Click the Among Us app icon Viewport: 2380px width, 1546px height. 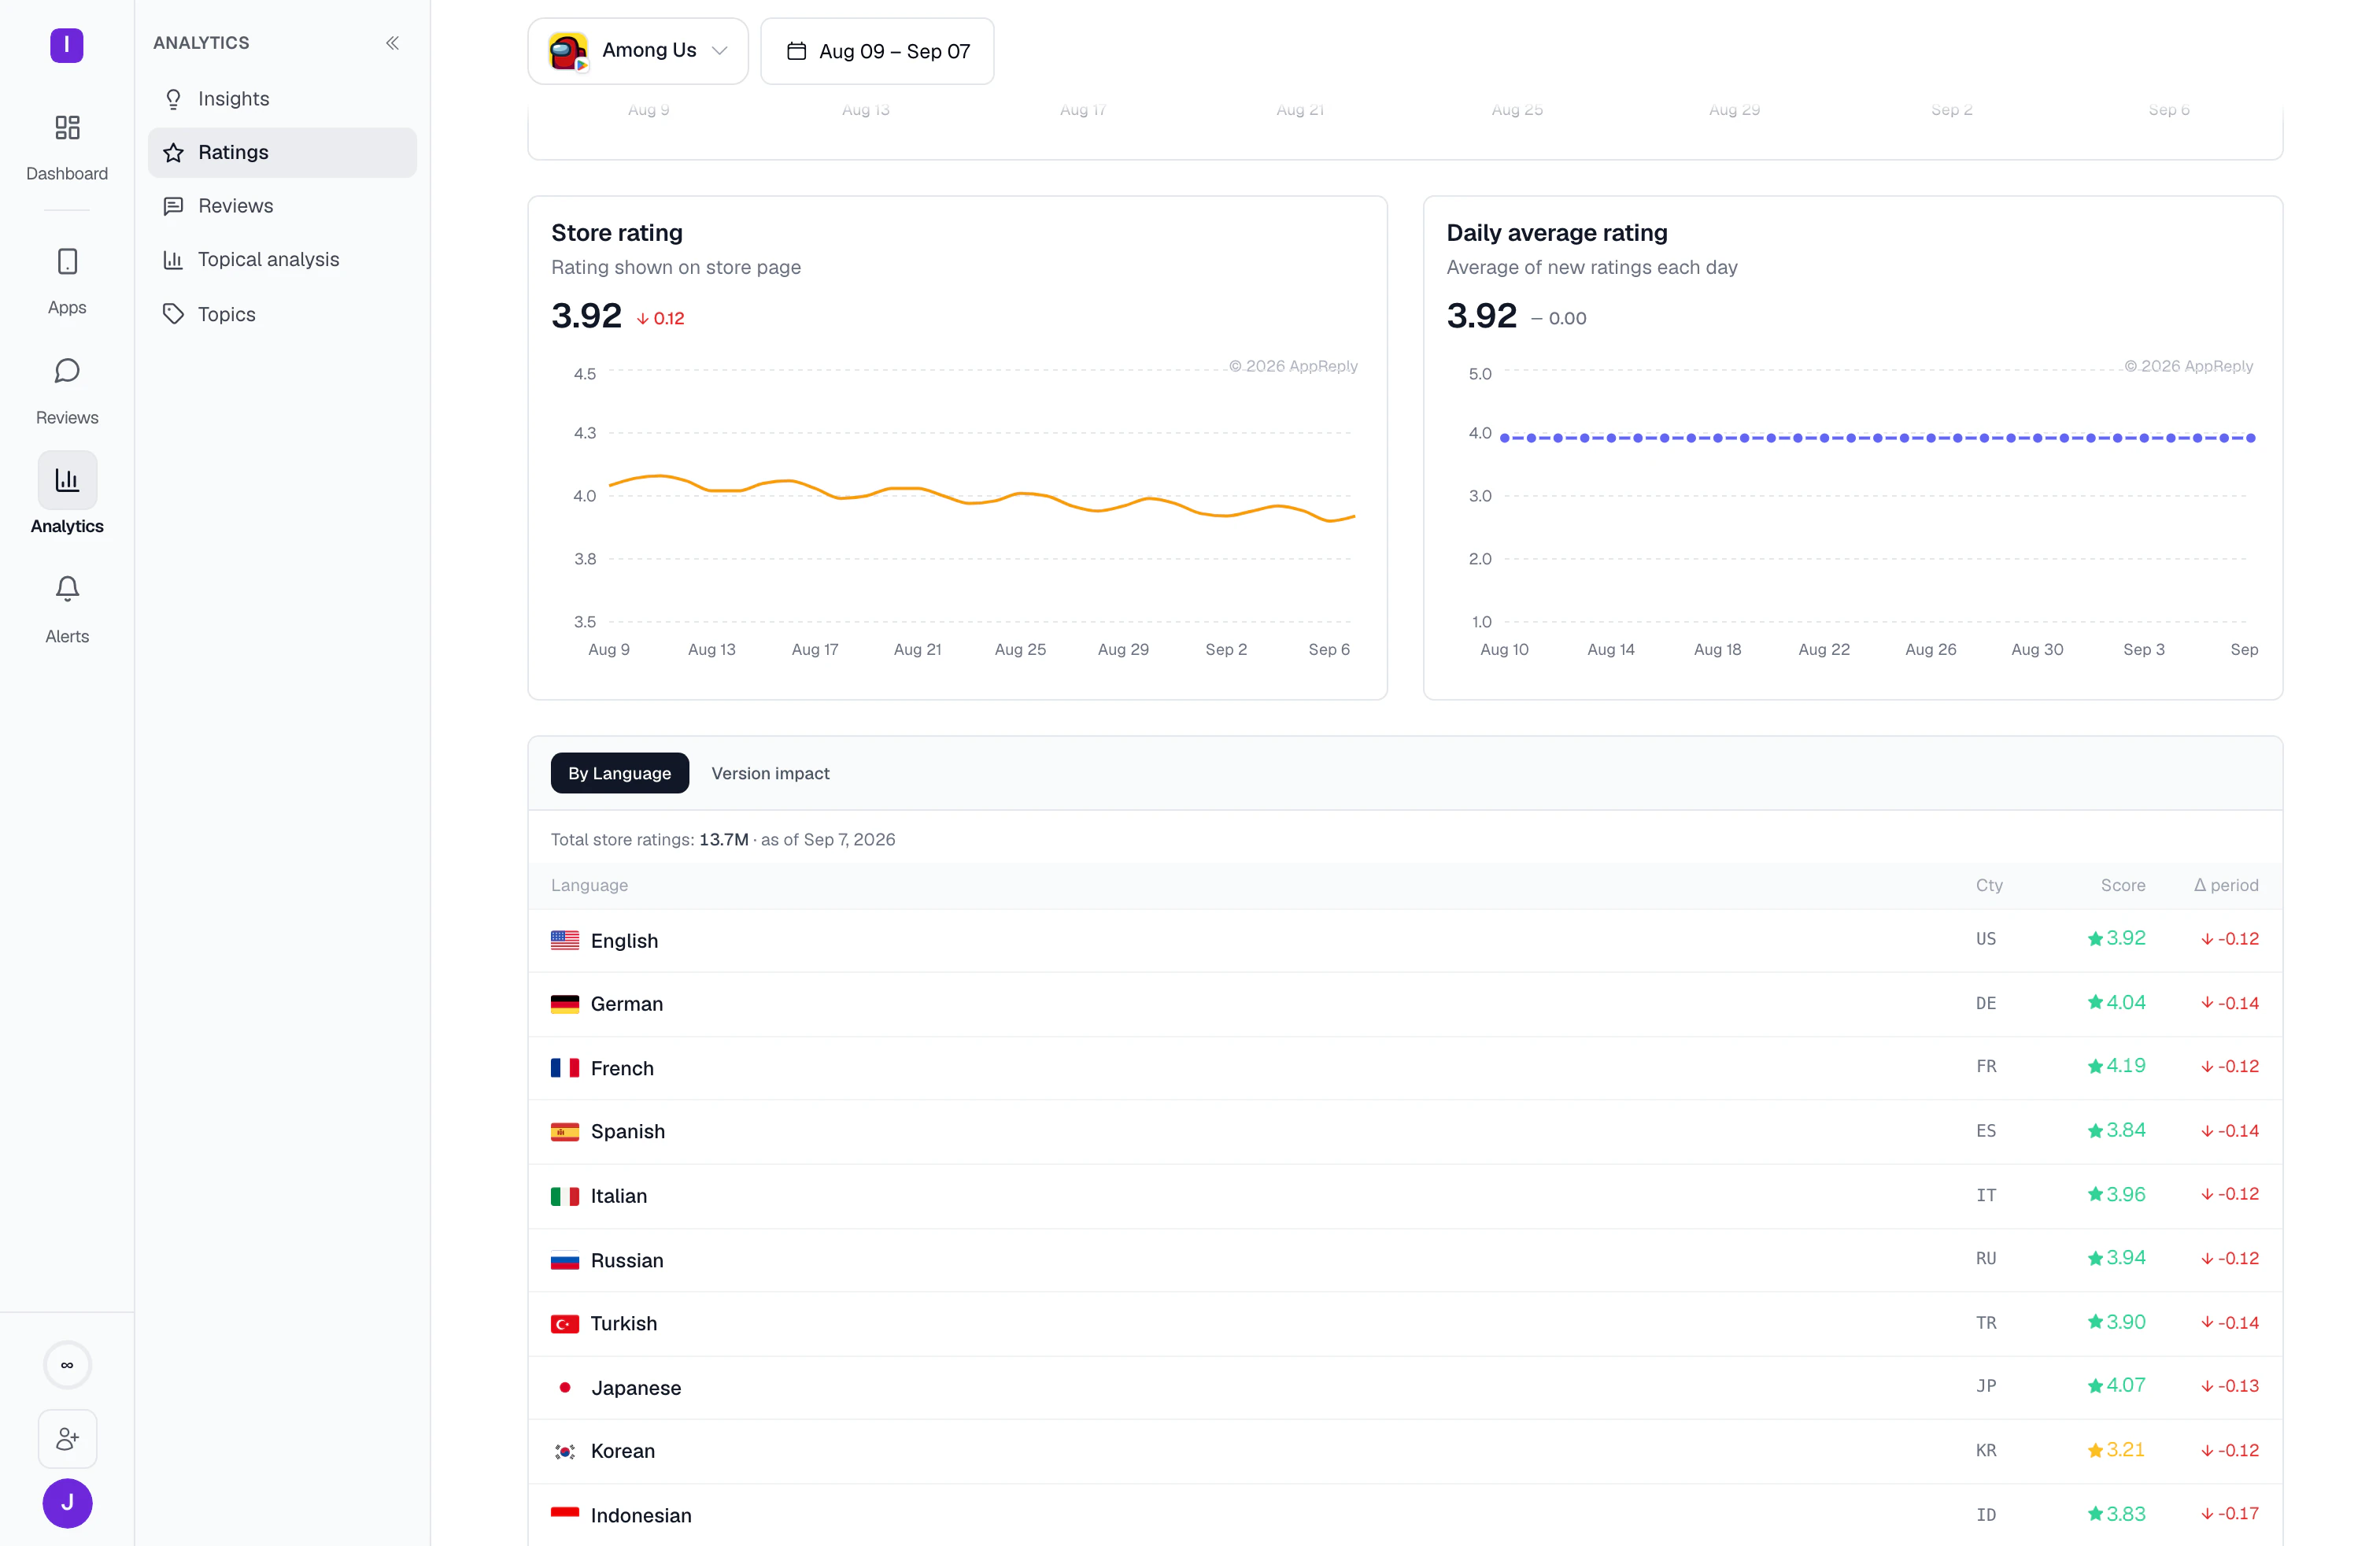click(568, 51)
